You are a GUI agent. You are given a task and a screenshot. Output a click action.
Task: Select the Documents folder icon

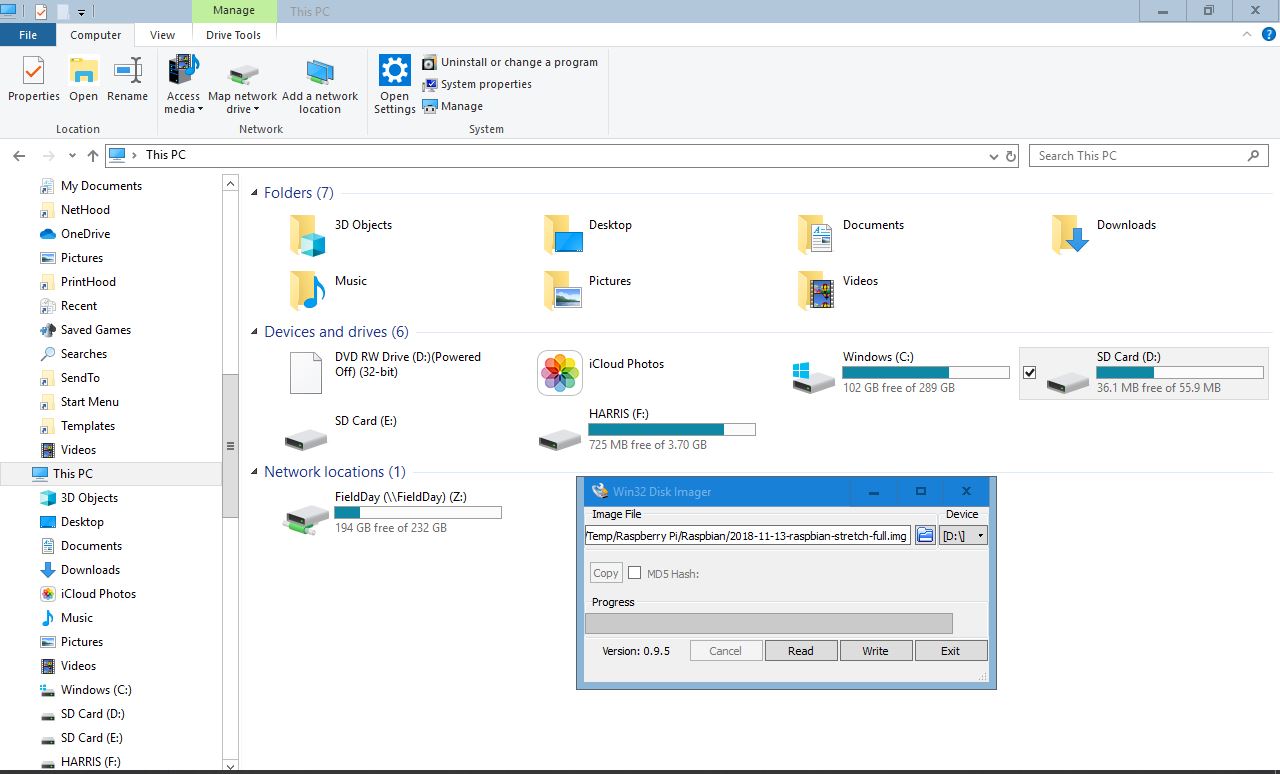(816, 235)
